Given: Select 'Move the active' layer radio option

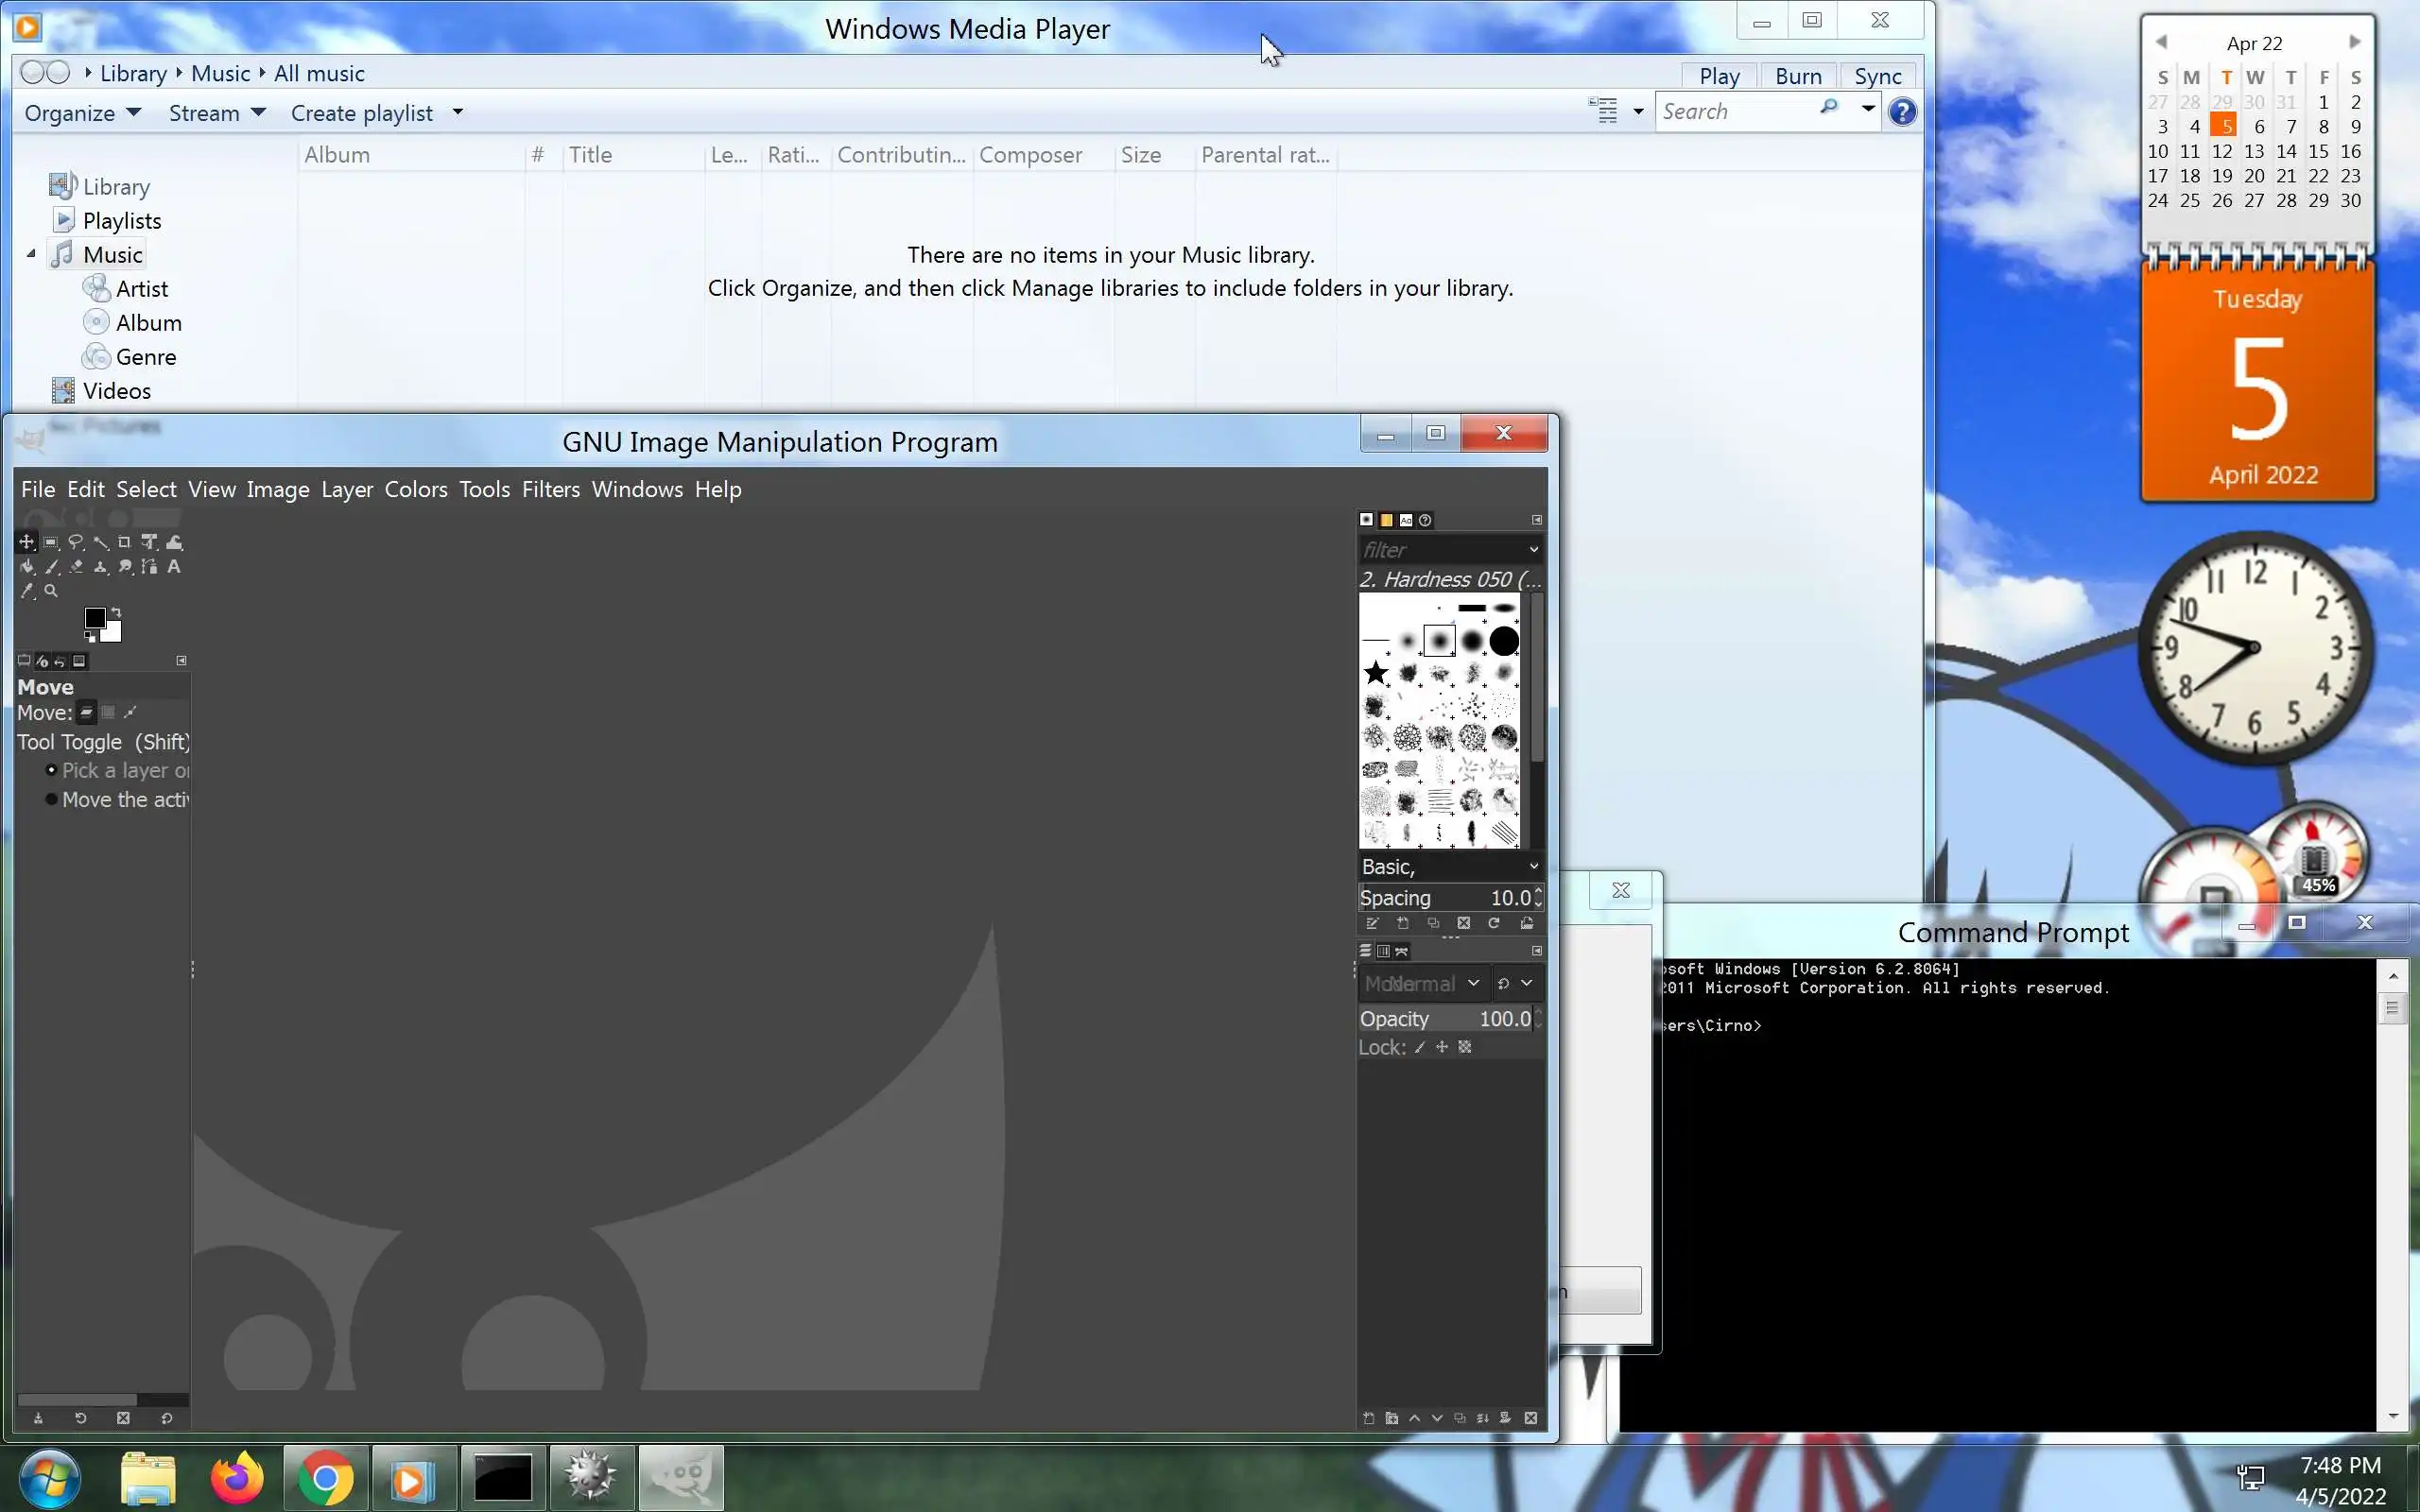Looking at the screenshot, I should point(51,799).
